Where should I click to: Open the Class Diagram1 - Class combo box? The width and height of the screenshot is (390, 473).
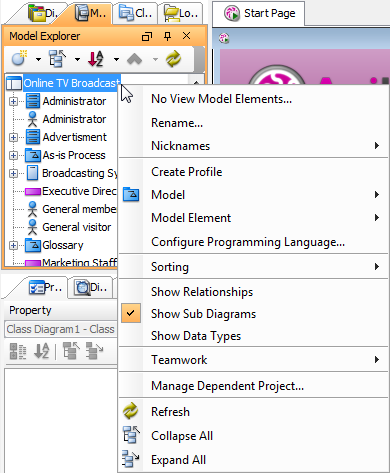pyautogui.click(x=61, y=329)
